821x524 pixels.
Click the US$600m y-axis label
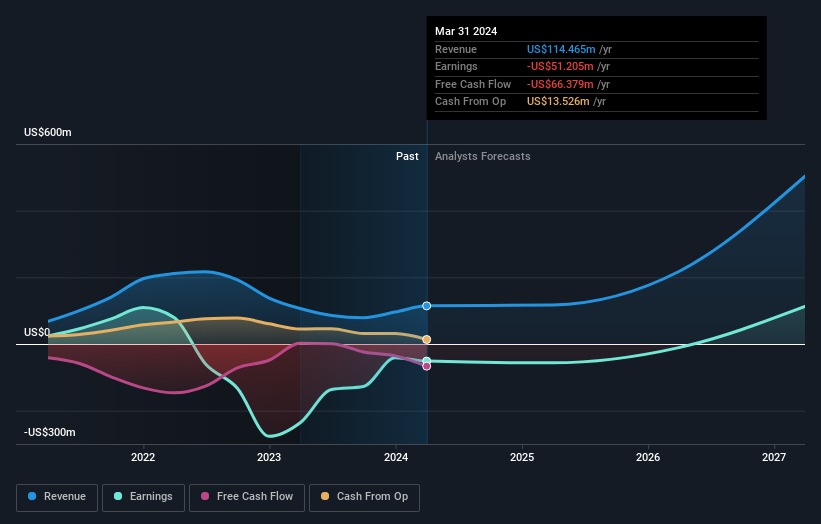pos(48,132)
